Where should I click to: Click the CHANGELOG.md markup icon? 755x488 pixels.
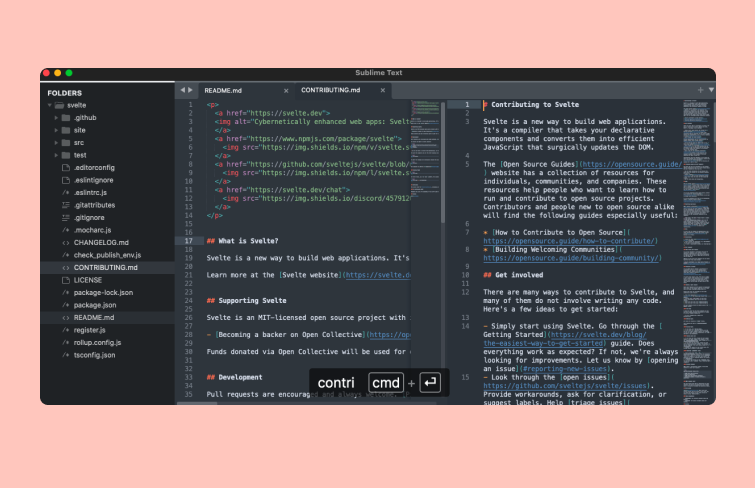click(x=66, y=243)
